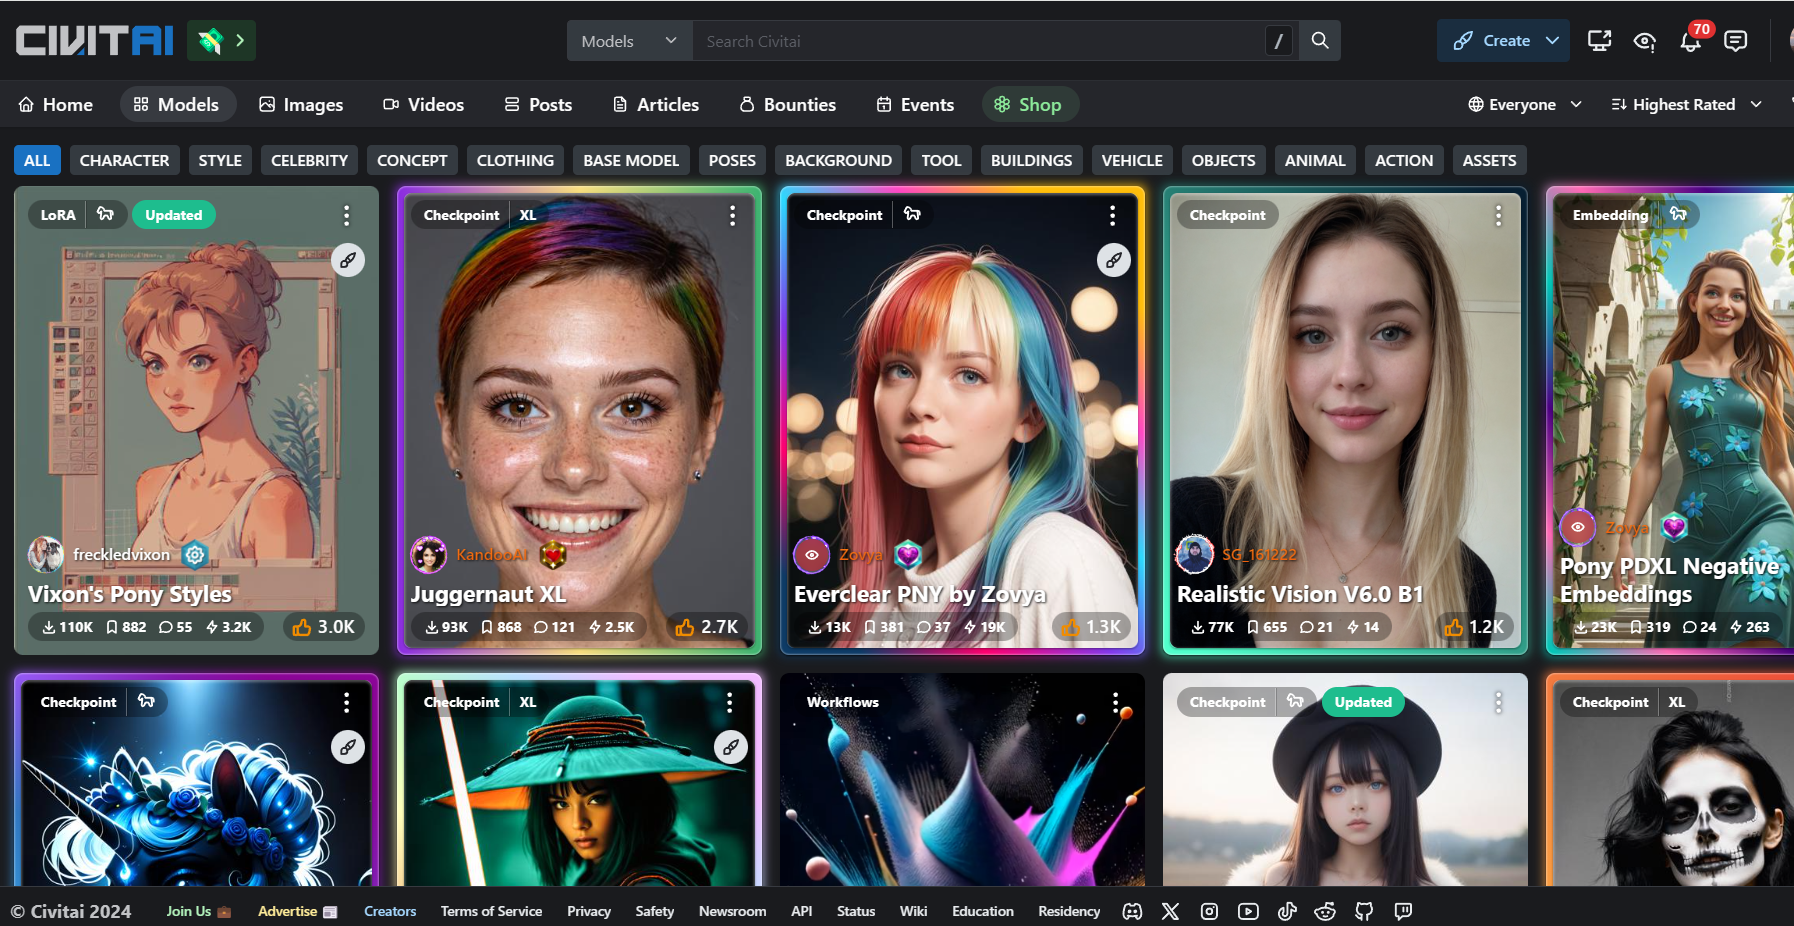Viewport: 1794px width, 926px height.
Task: Filter by STYLE category
Action: pos(220,160)
